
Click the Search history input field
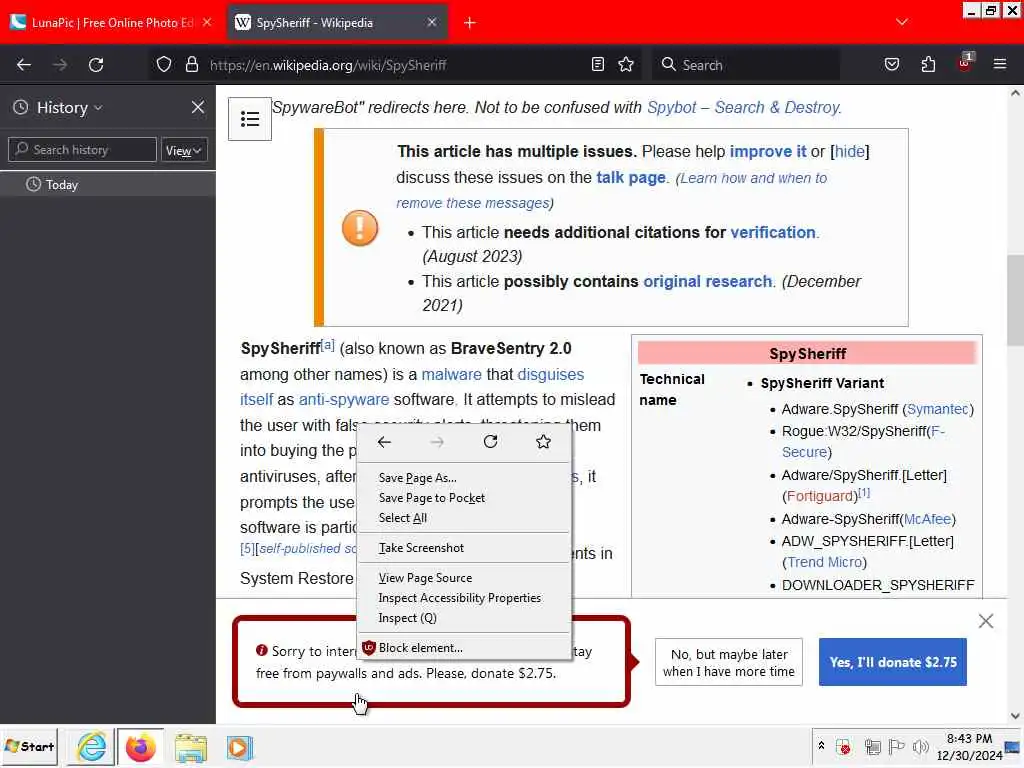point(82,150)
